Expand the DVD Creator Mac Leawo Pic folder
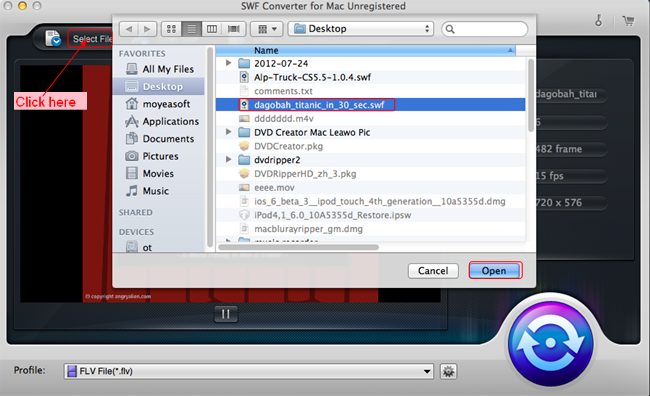 pos(228,132)
